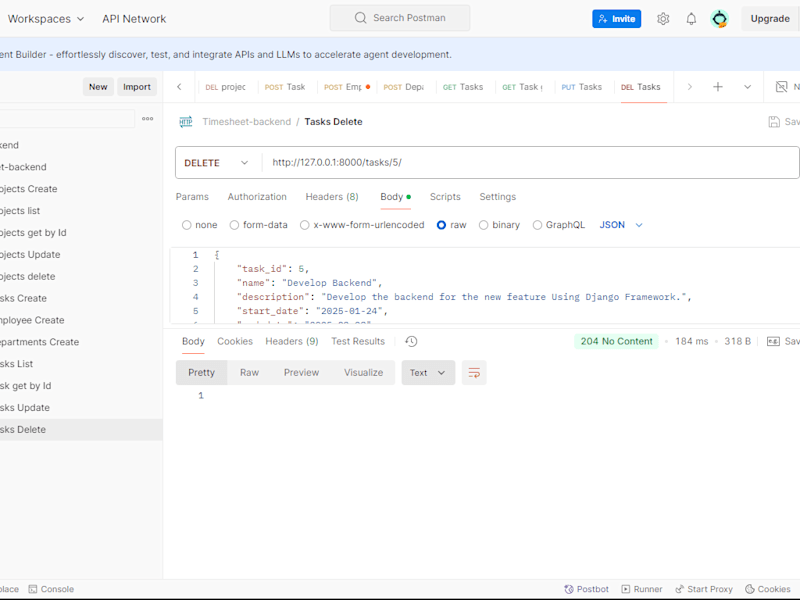Show next tabs with right arrow

tap(689, 87)
